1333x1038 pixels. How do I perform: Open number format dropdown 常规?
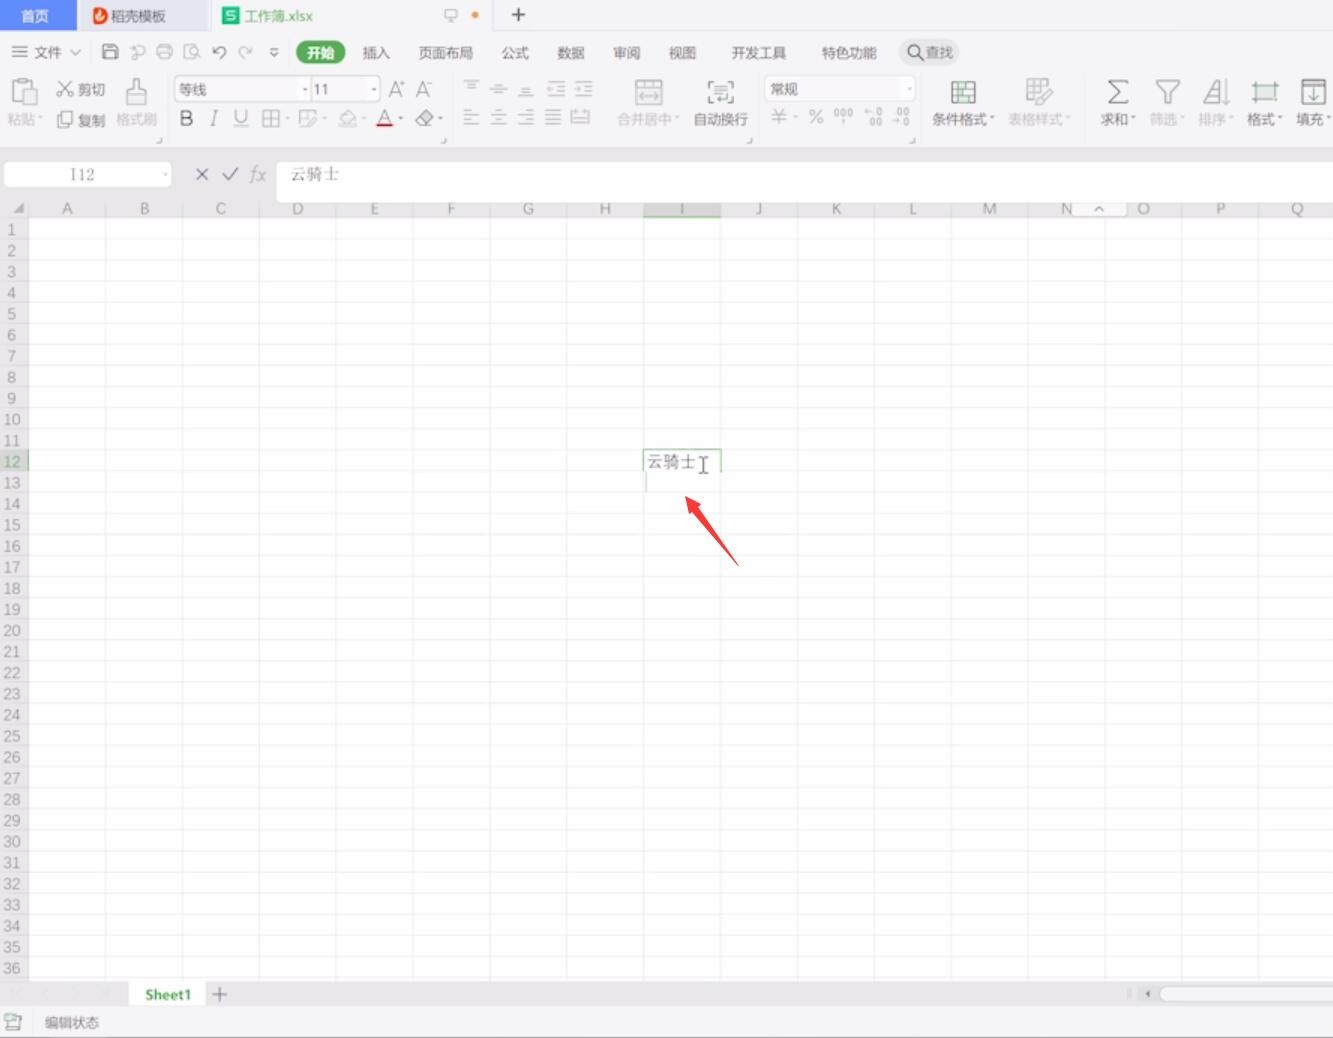(909, 89)
